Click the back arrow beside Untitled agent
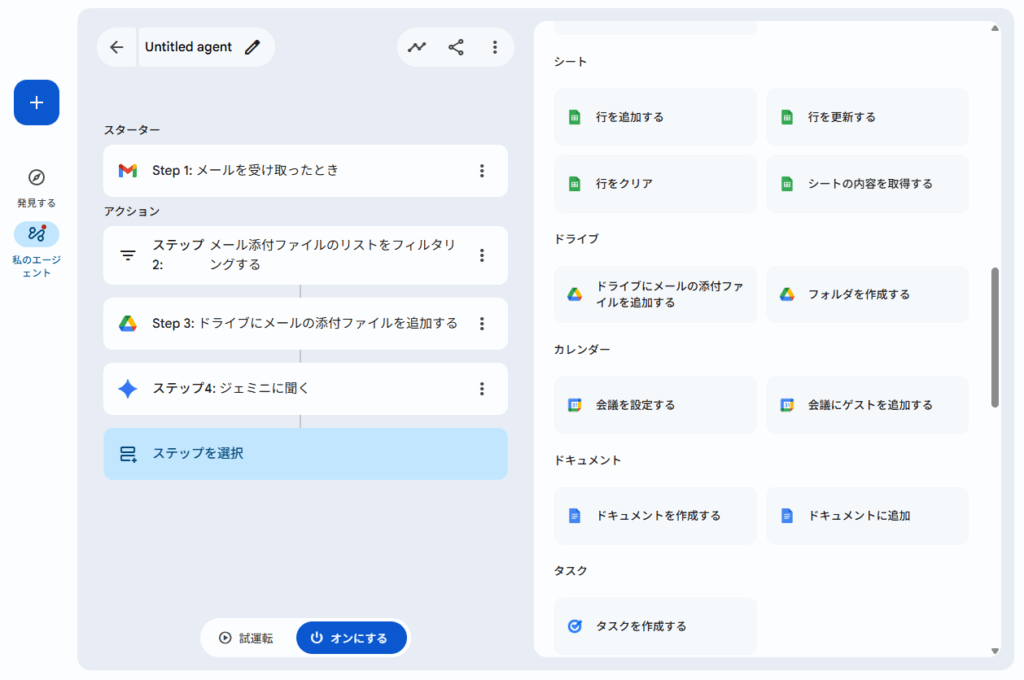The image size is (1024, 680). [117, 47]
